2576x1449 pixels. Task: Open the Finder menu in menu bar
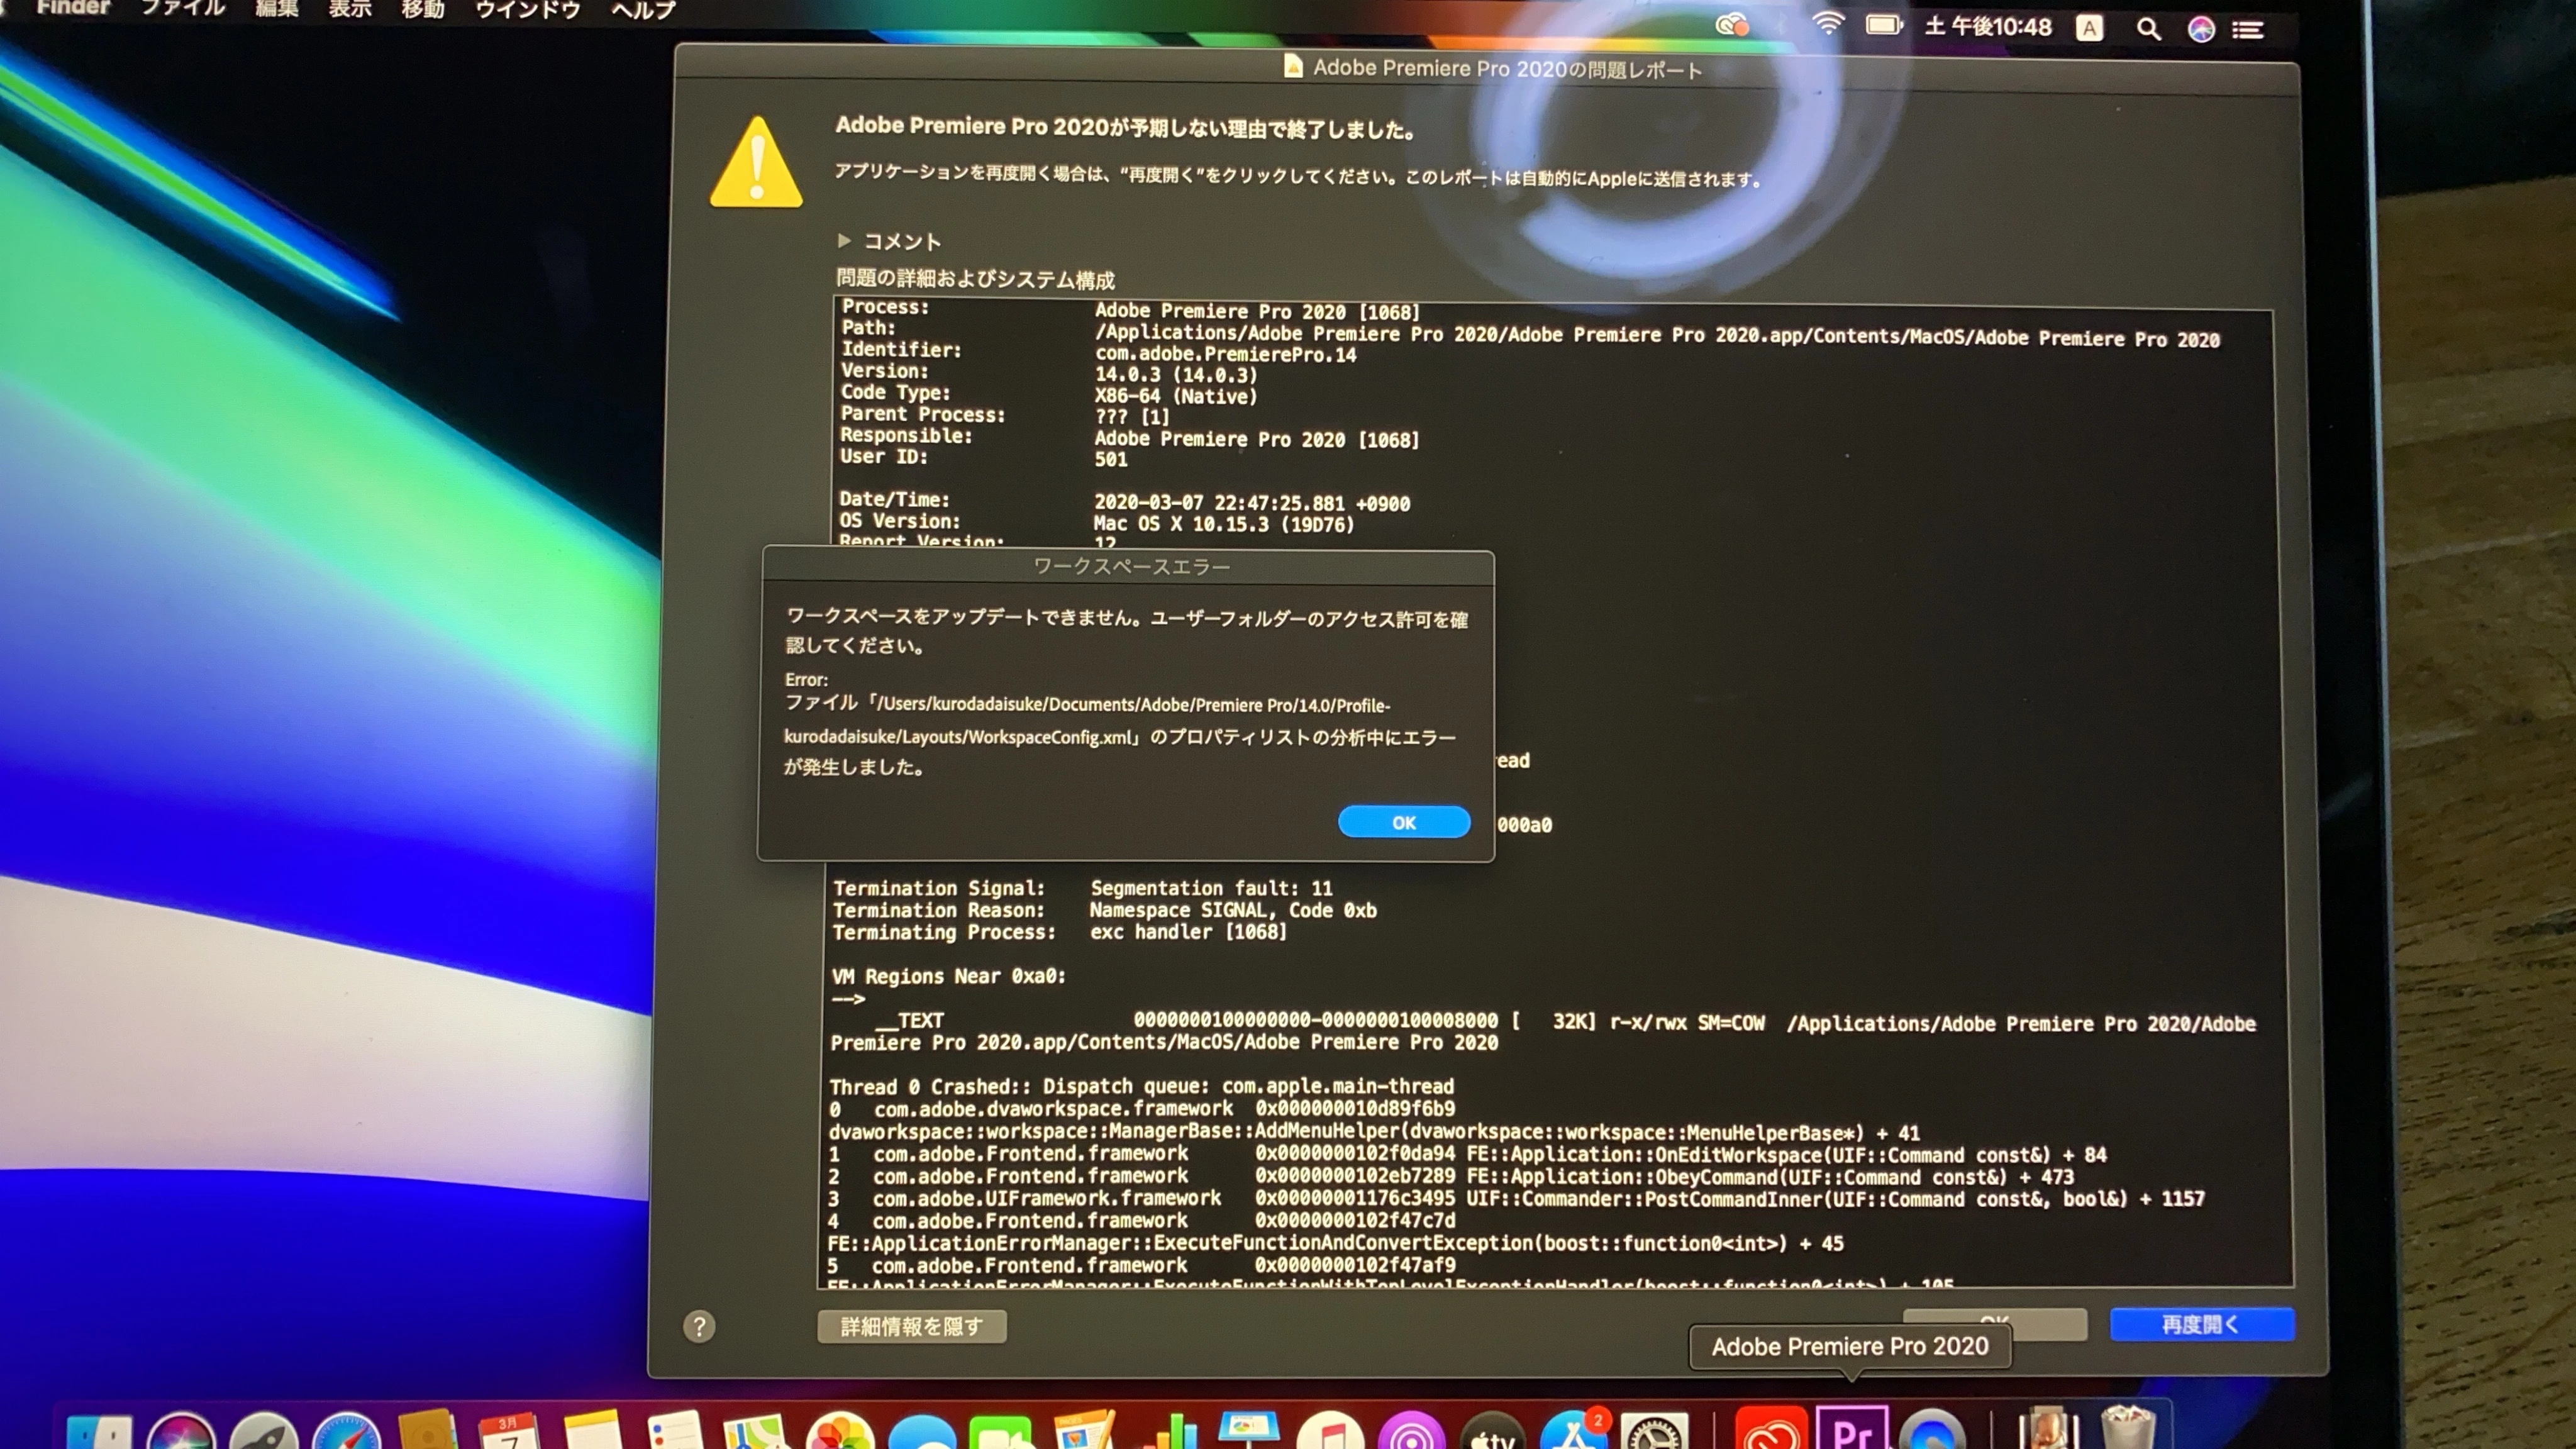pyautogui.click(x=72, y=8)
